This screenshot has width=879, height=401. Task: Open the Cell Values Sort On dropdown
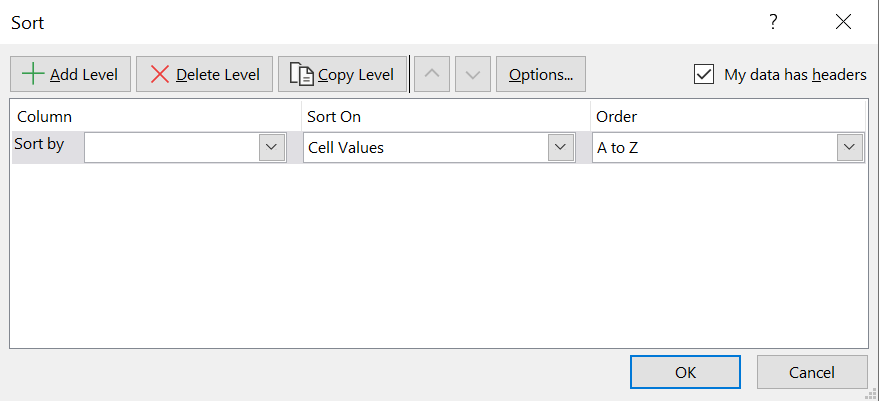(x=560, y=147)
